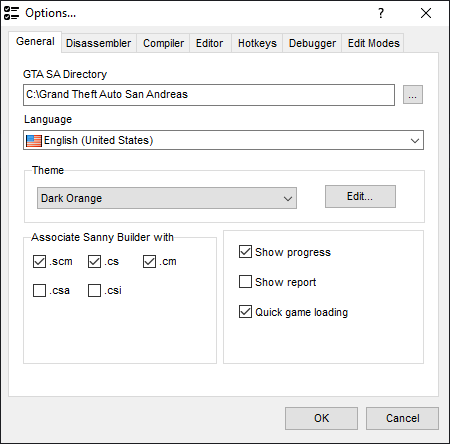Open the Edit Modes tab
The image size is (450, 444).
(x=373, y=43)
